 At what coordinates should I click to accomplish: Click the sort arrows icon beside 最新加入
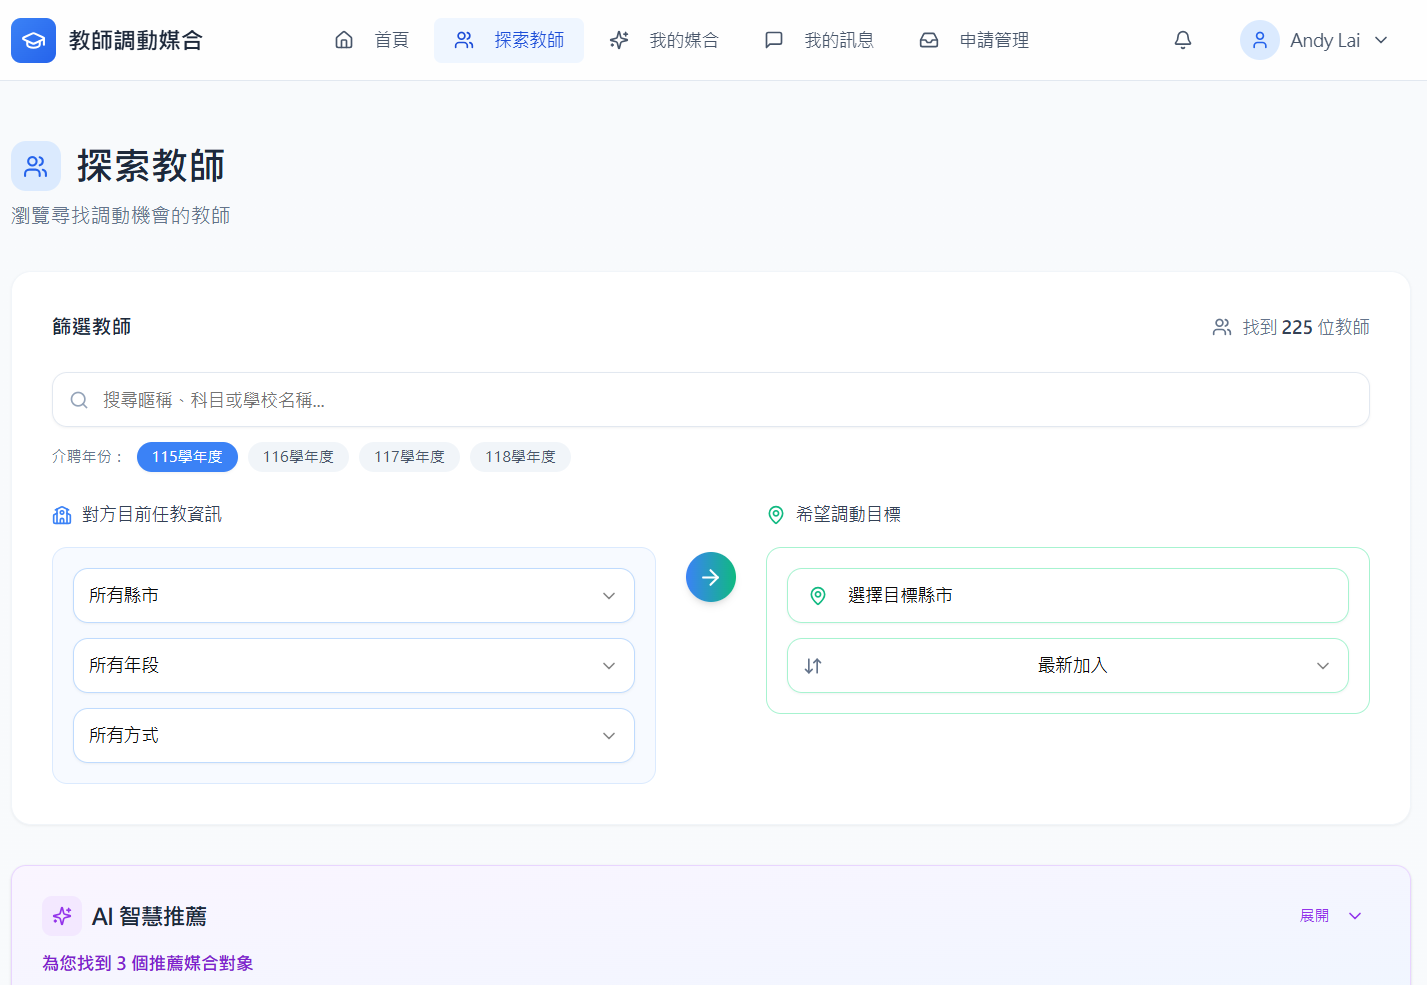(813, 666)
